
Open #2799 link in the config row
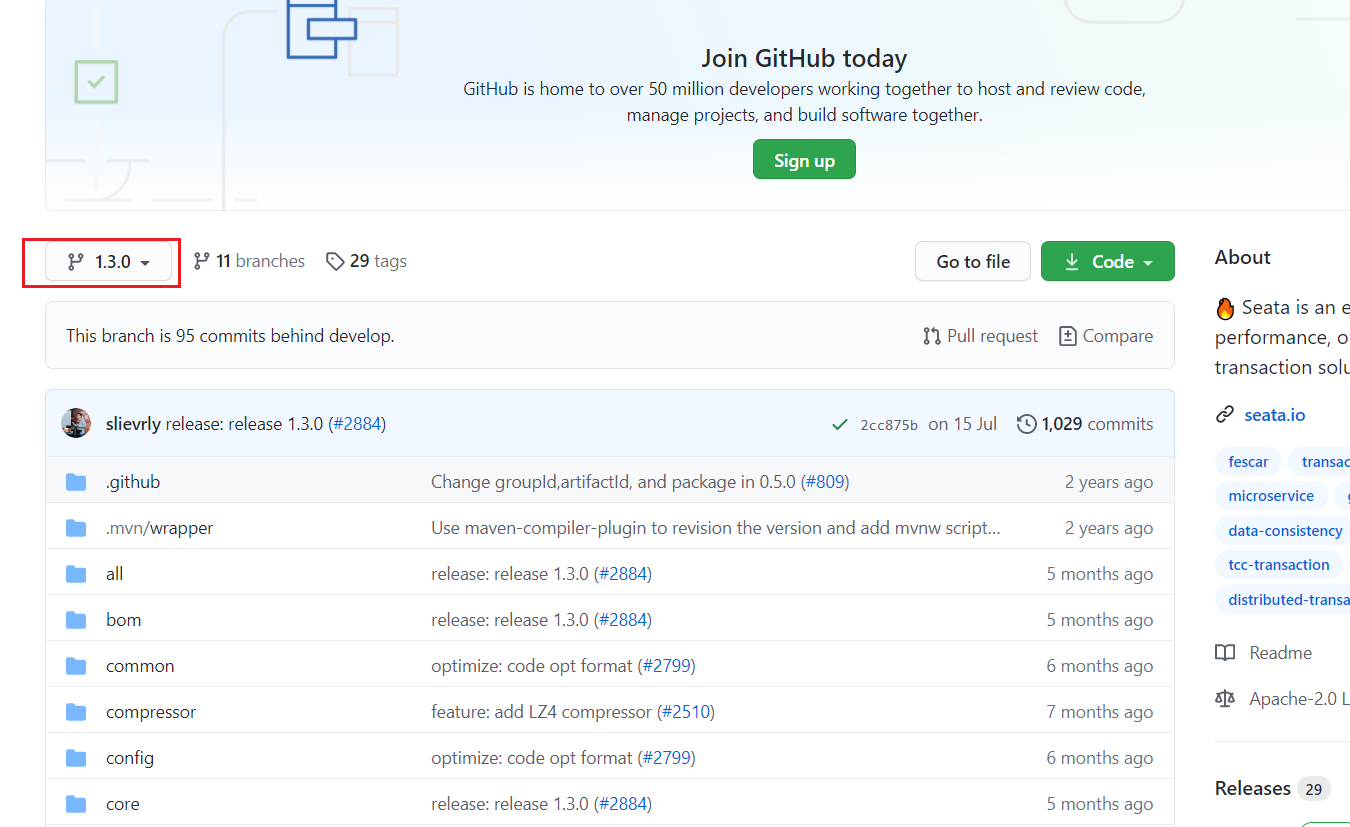(x=666, y=758)
